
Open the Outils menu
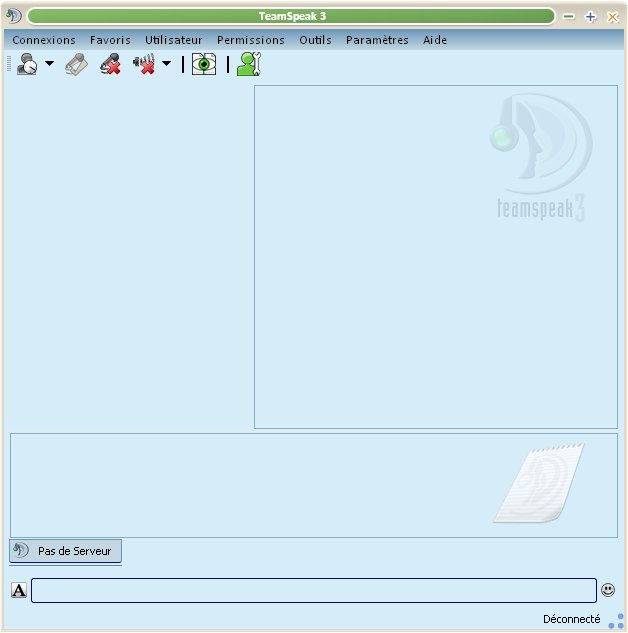tap(315, 40)
